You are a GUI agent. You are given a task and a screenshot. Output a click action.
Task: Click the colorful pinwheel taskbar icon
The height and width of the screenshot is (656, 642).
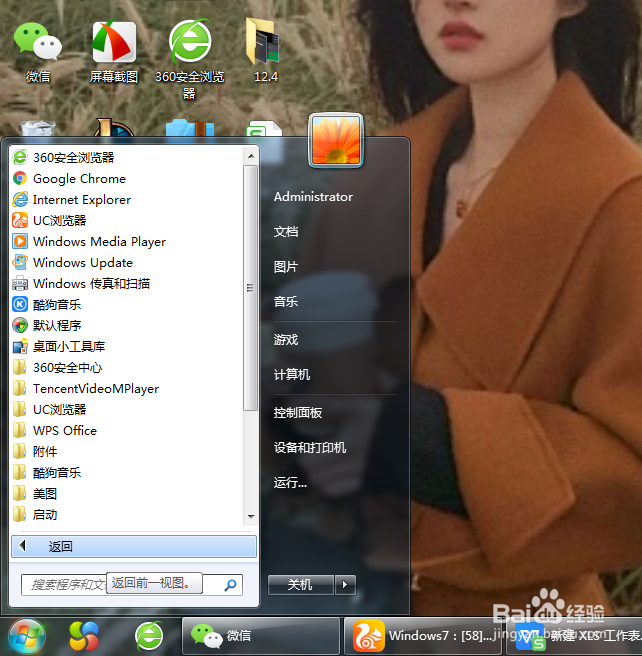coord(84,636)
